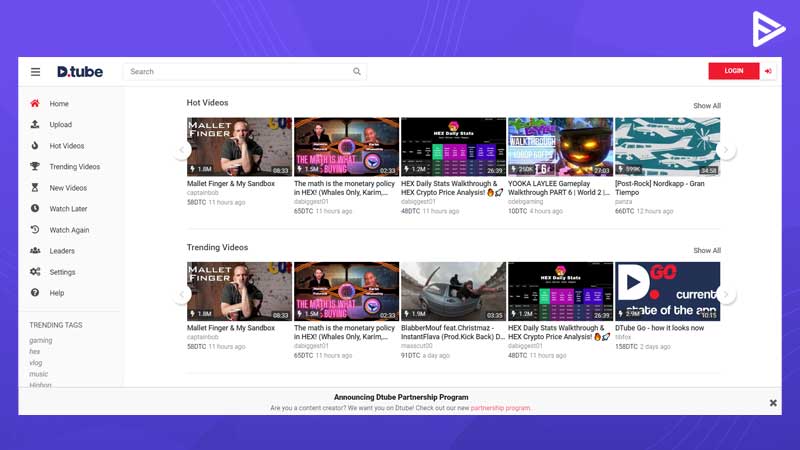800x450 pixels.
Task: Click the 'Hot Videos' section heading
Action: click(207, 103)
